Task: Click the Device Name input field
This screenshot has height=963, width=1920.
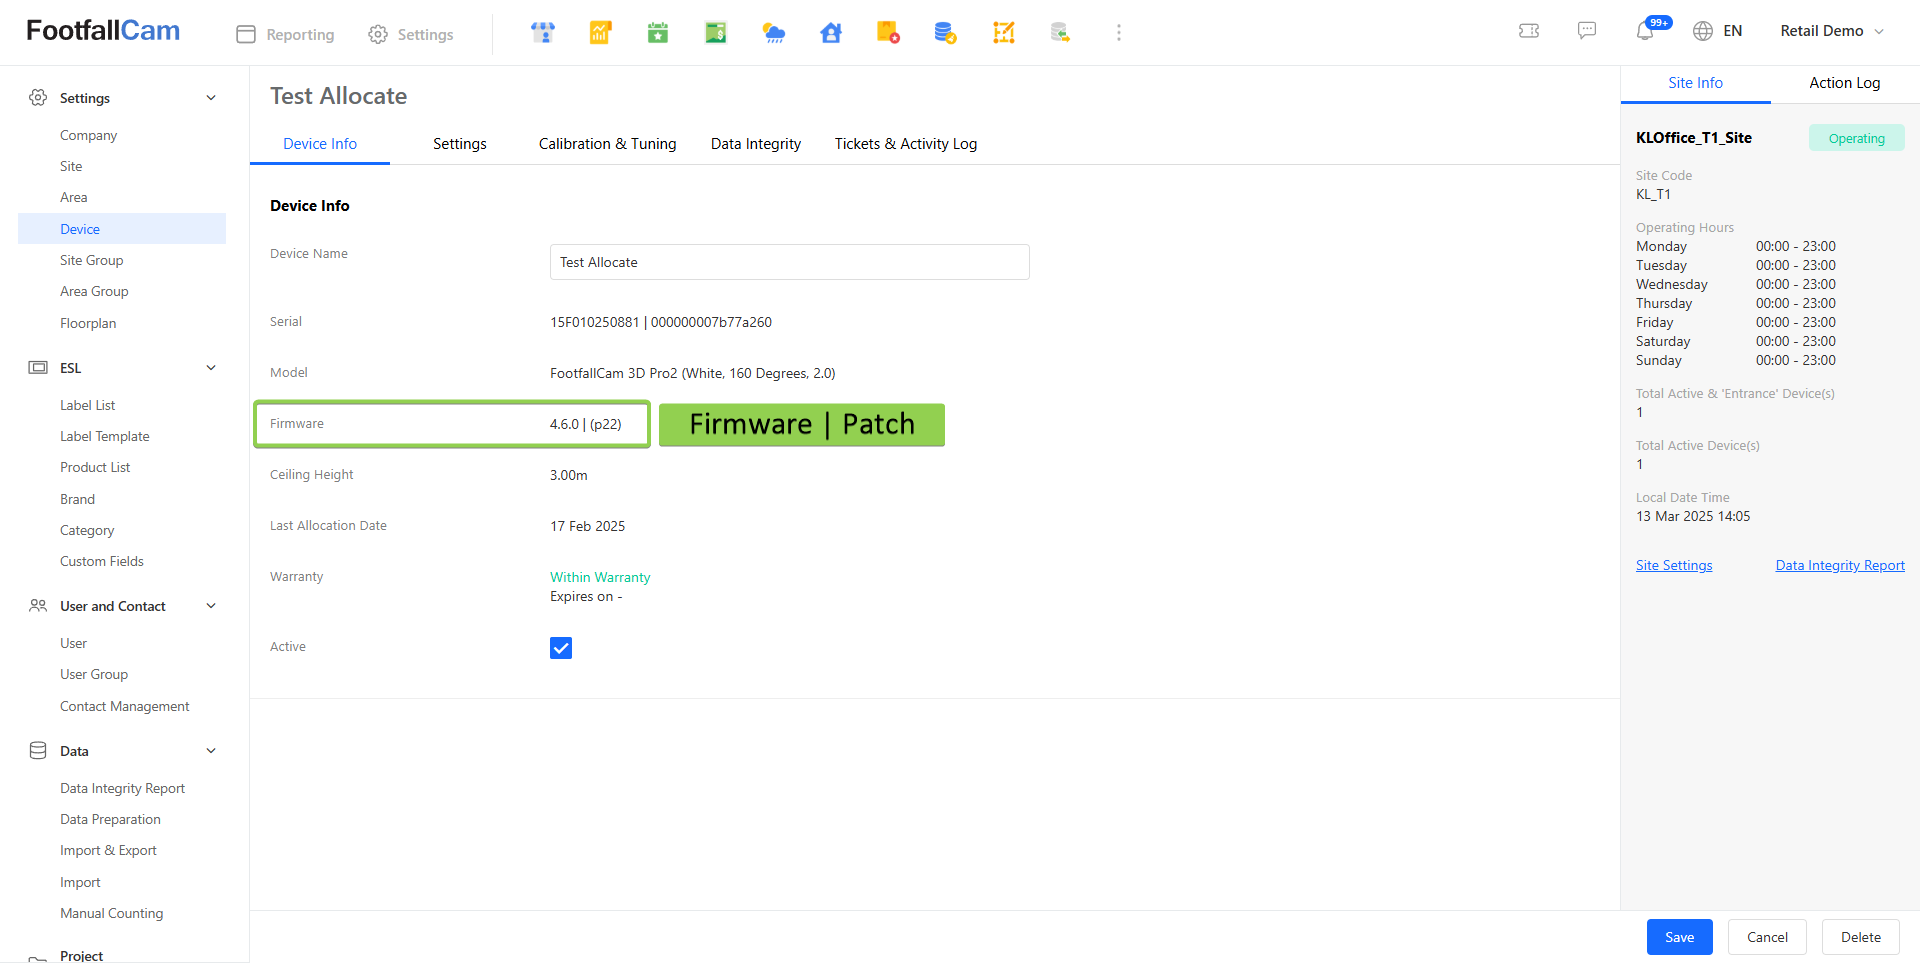Action: [x=789, y=262]
